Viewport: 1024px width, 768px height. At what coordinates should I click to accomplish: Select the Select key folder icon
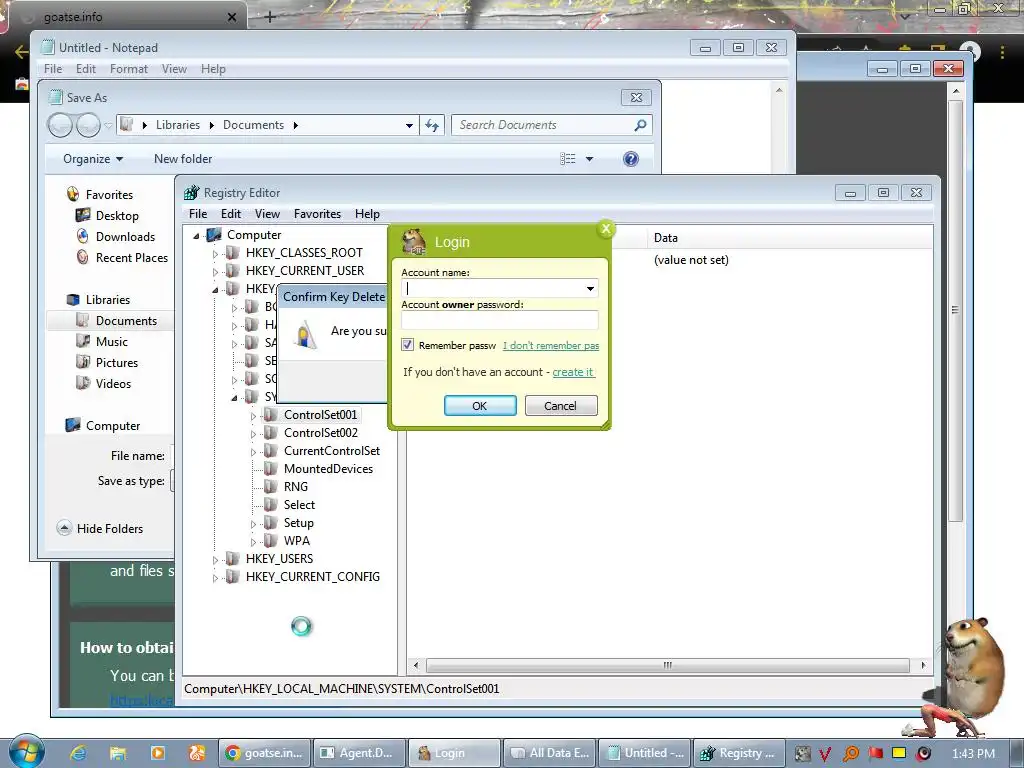[x=270, y=504]
